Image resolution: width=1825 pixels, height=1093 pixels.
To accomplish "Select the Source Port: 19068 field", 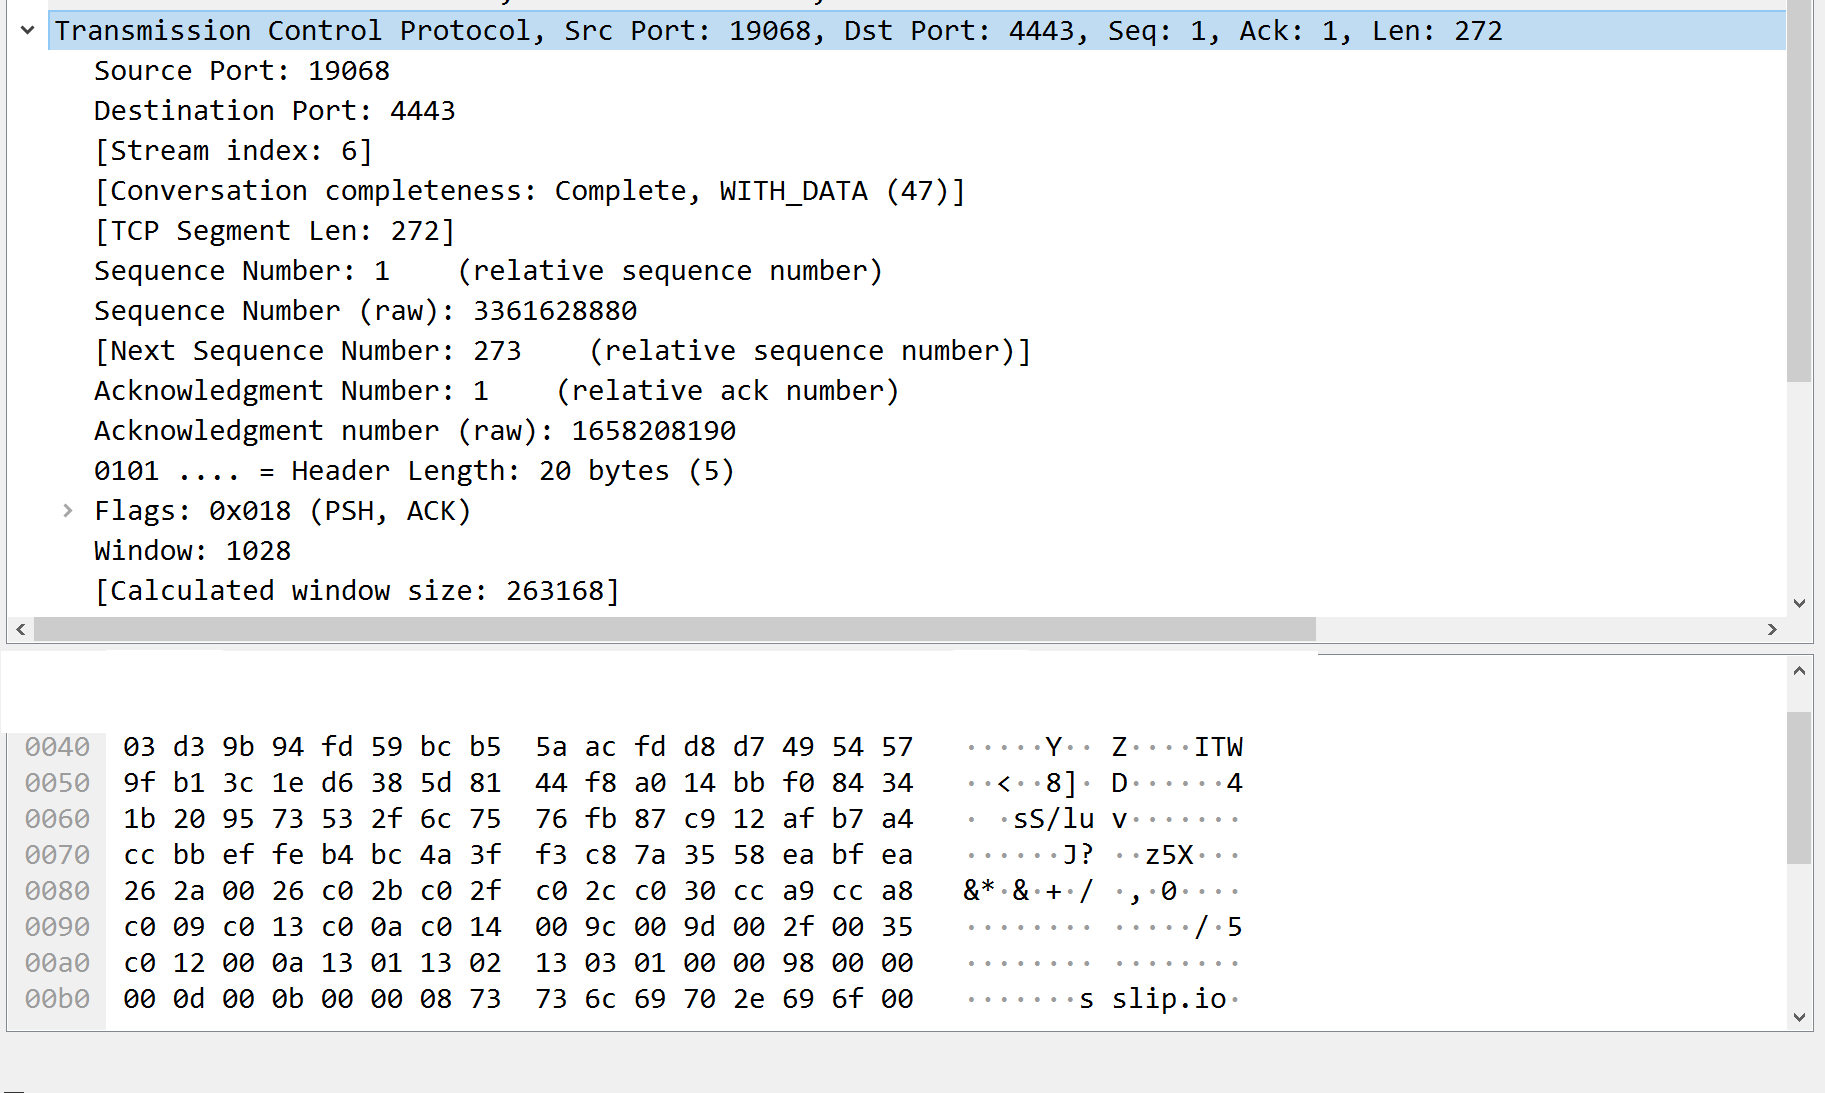I will click(x=242, y=70).
